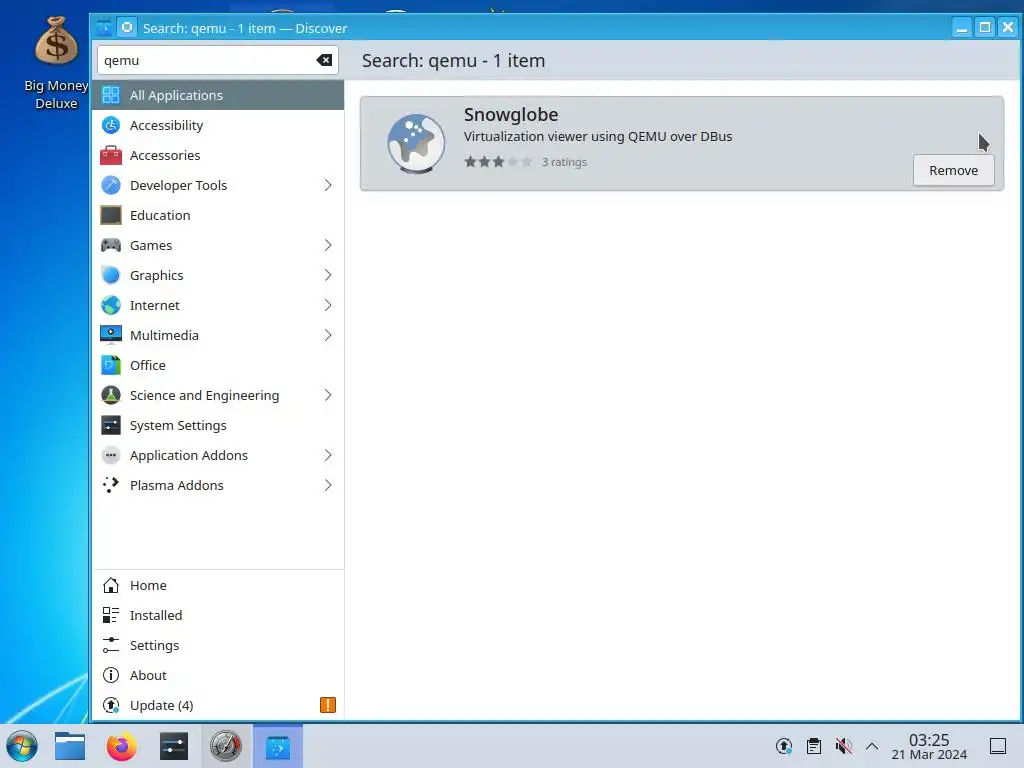Remove the Snowglobe application
1024x768 pixels.
[953, 170]
